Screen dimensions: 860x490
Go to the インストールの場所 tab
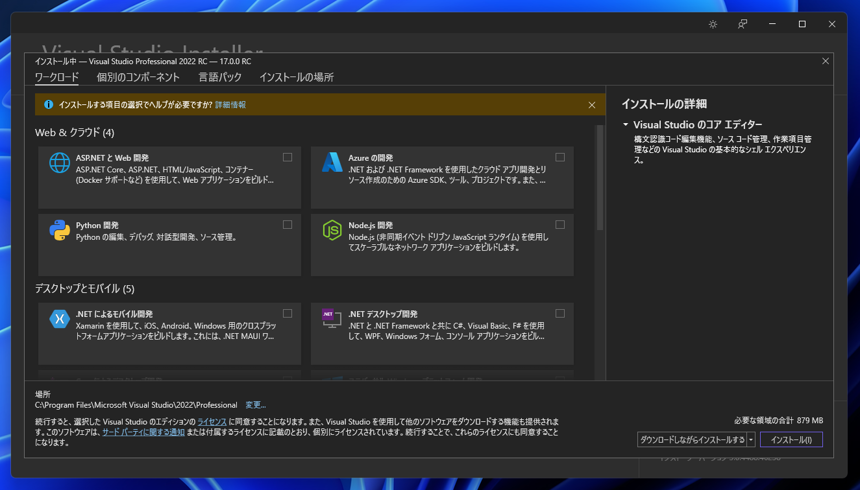click(x=297, y=77)
